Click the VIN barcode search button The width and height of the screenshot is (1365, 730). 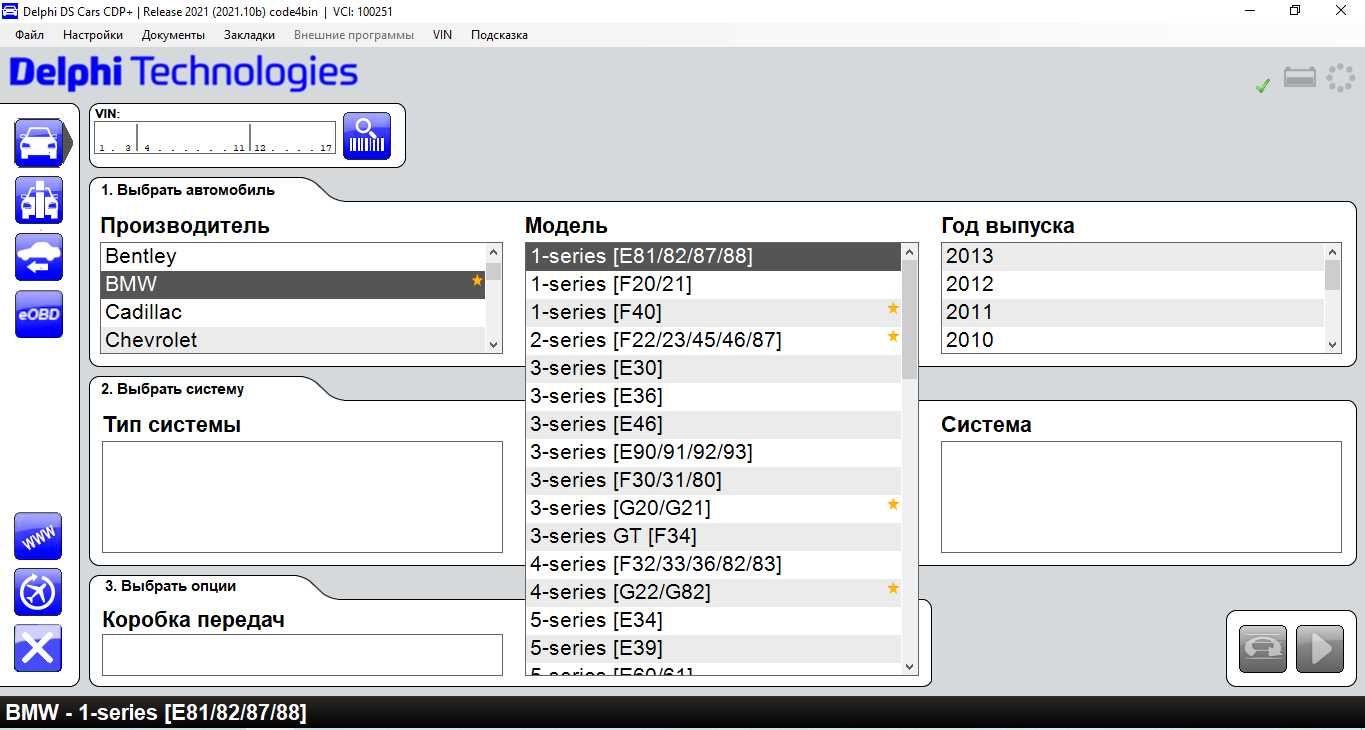[x=367, y=136]
